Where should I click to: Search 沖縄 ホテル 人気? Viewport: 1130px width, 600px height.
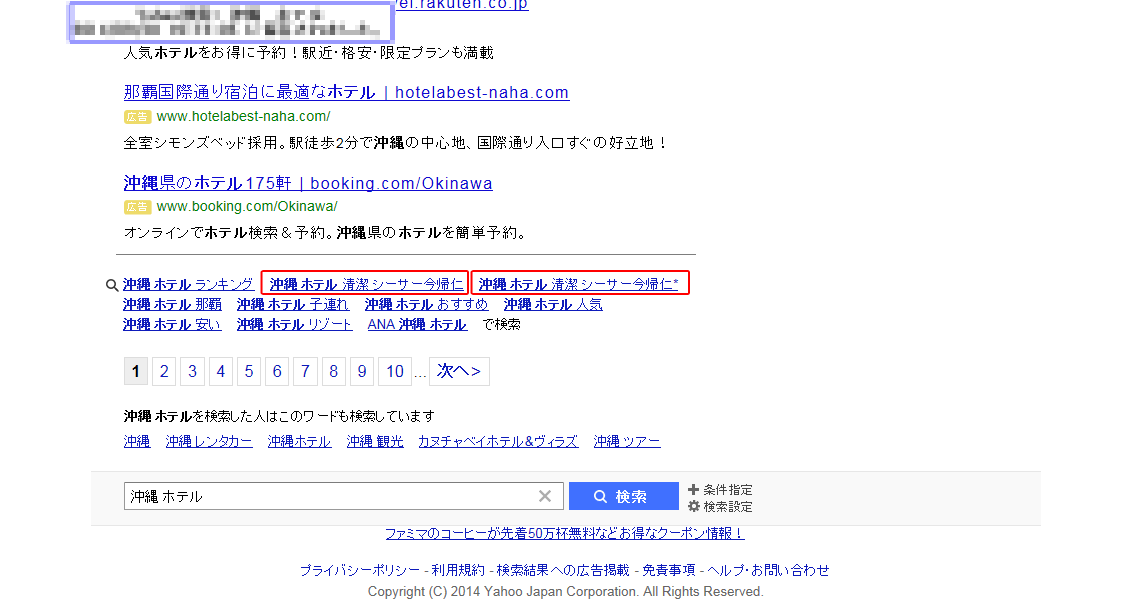pyautogui.click(x=553, y=305)
